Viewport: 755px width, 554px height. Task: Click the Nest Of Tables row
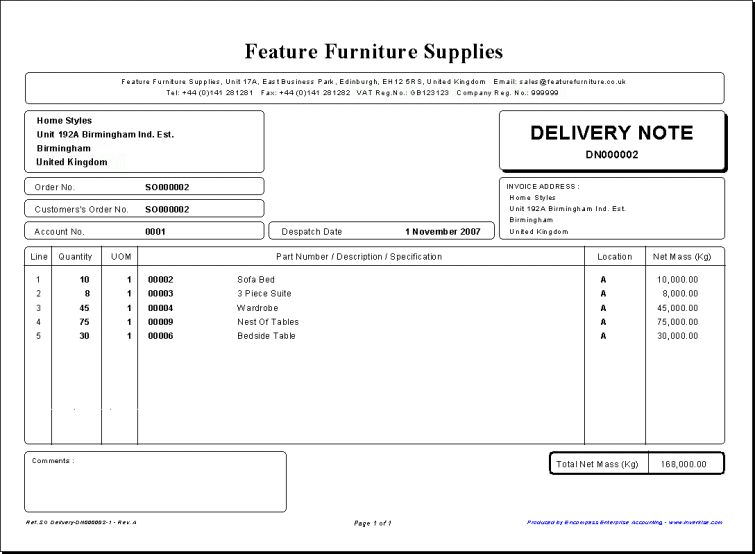click(267, 322)
